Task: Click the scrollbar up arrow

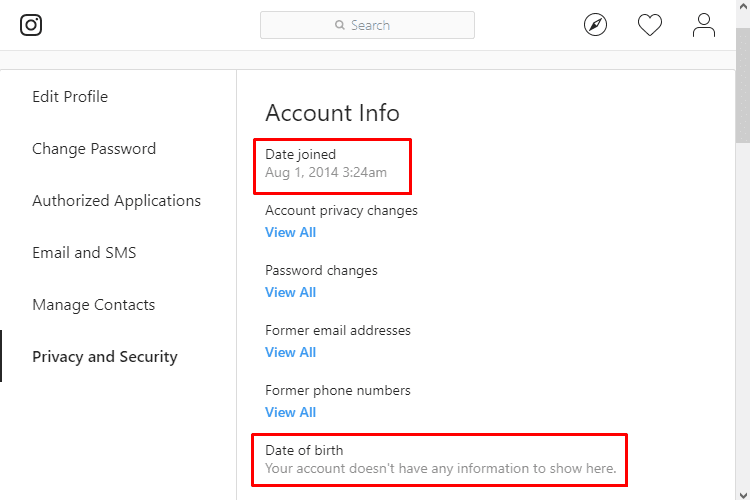Action: pos(743,7)
